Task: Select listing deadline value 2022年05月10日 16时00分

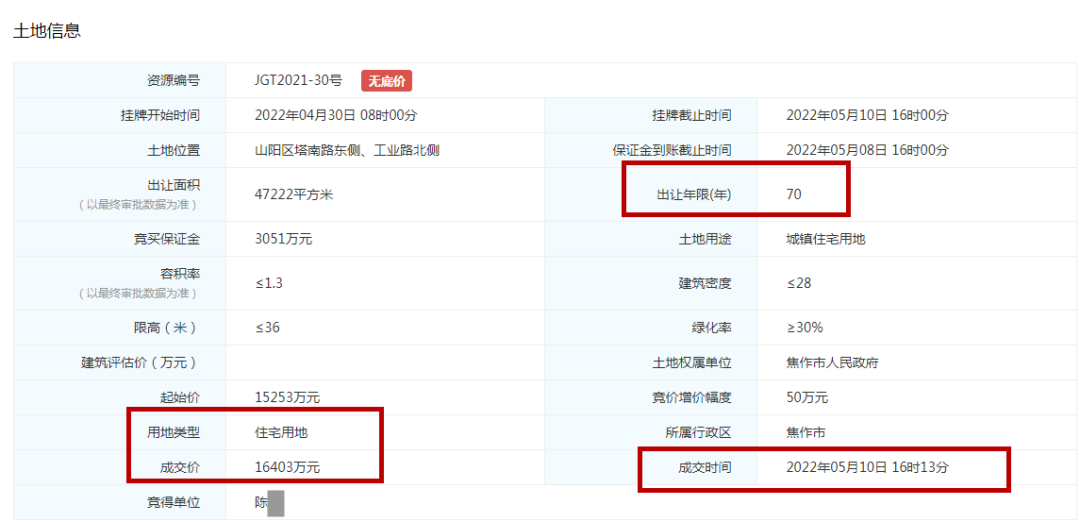Action: point(867,116)
